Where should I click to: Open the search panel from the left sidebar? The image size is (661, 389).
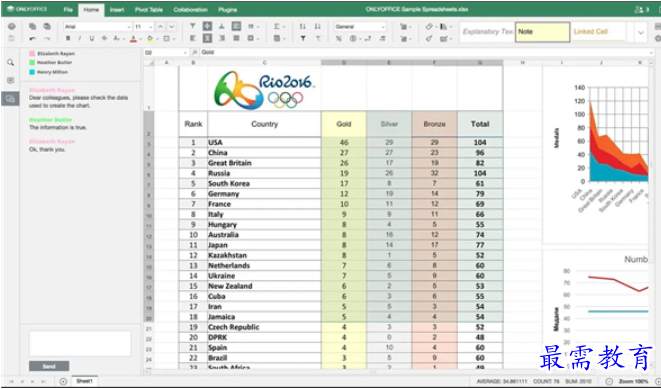[11, 62]
